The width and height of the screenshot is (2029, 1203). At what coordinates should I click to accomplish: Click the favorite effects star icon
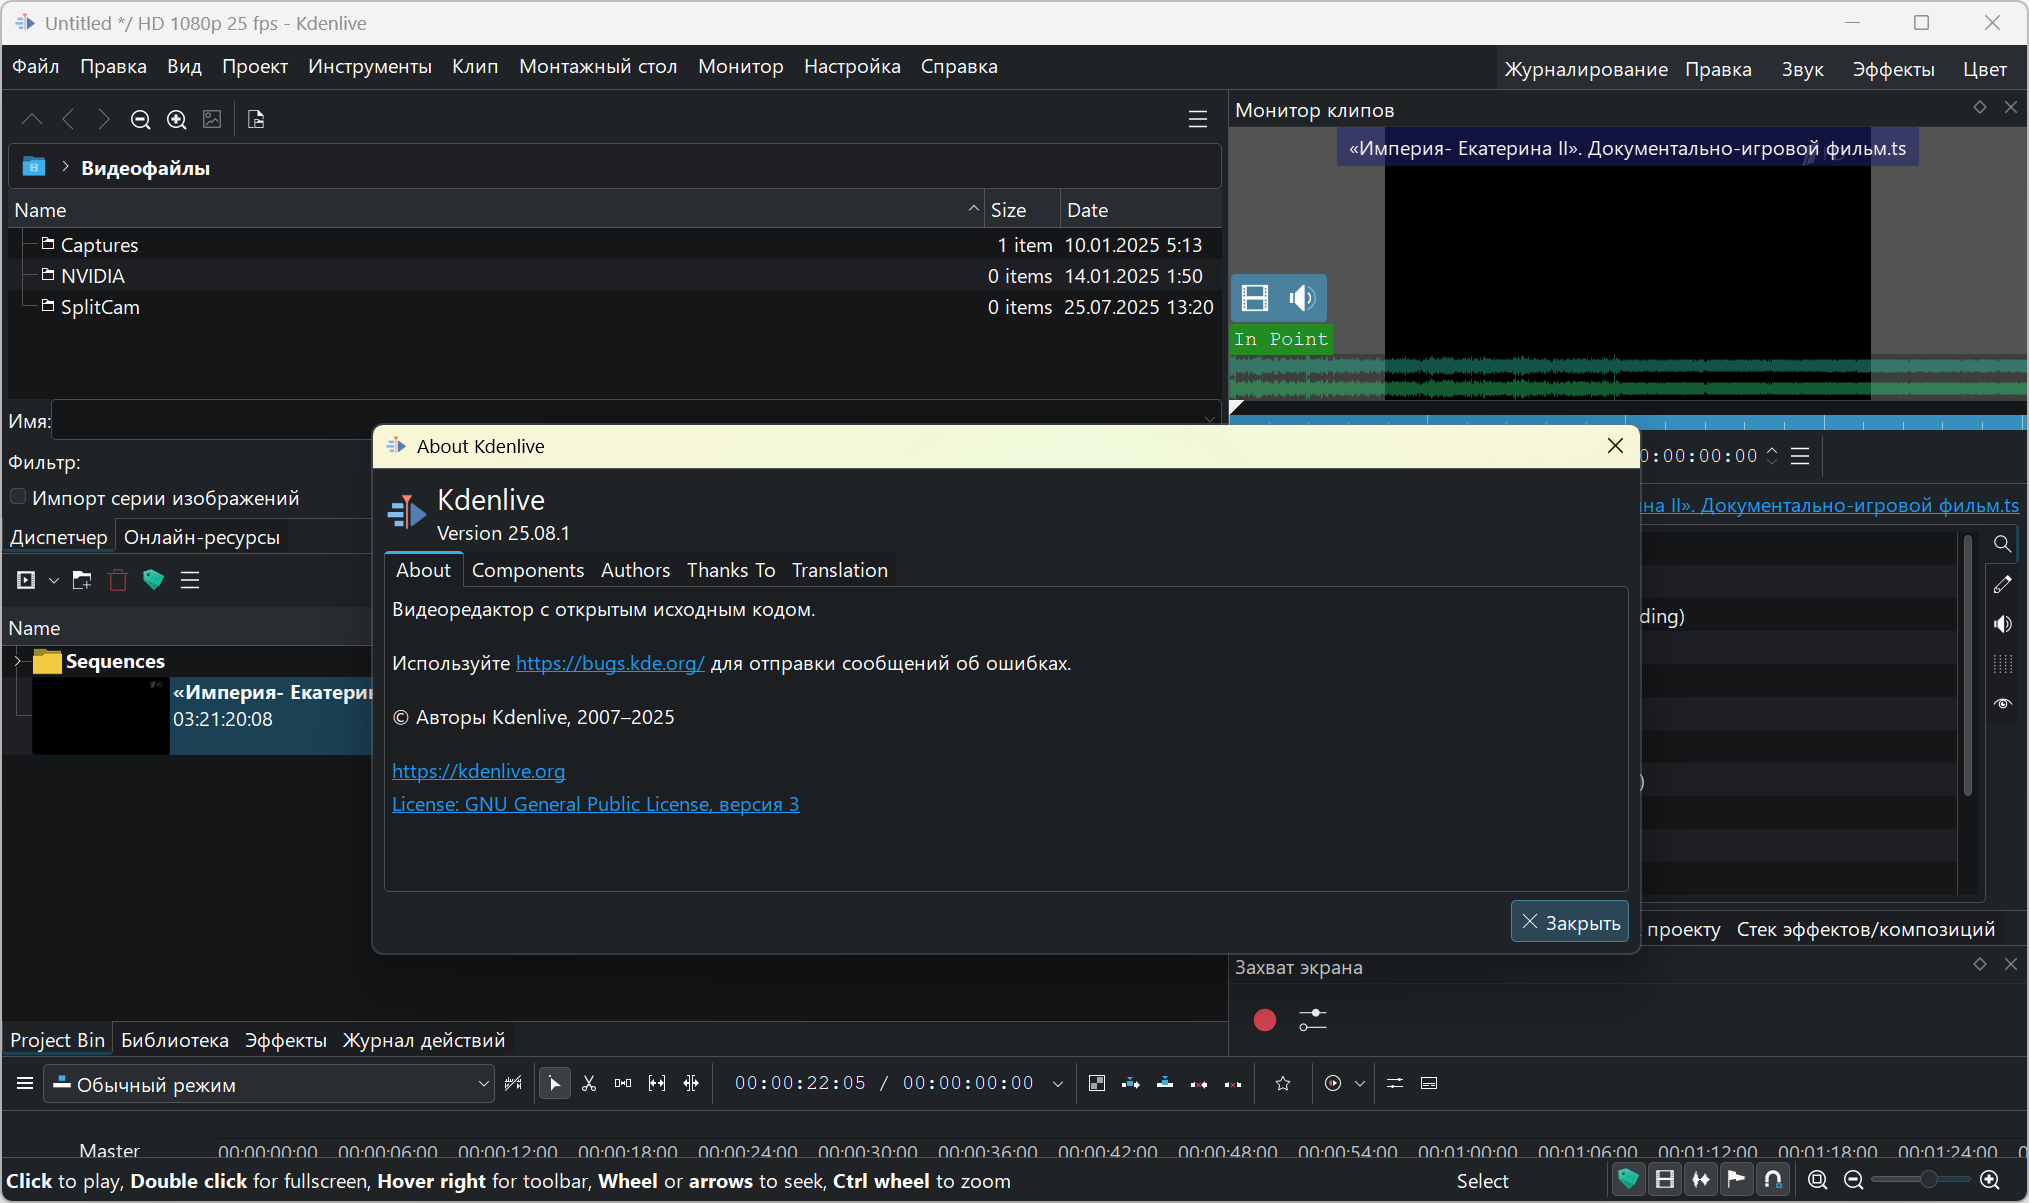click(1283, 1083)
